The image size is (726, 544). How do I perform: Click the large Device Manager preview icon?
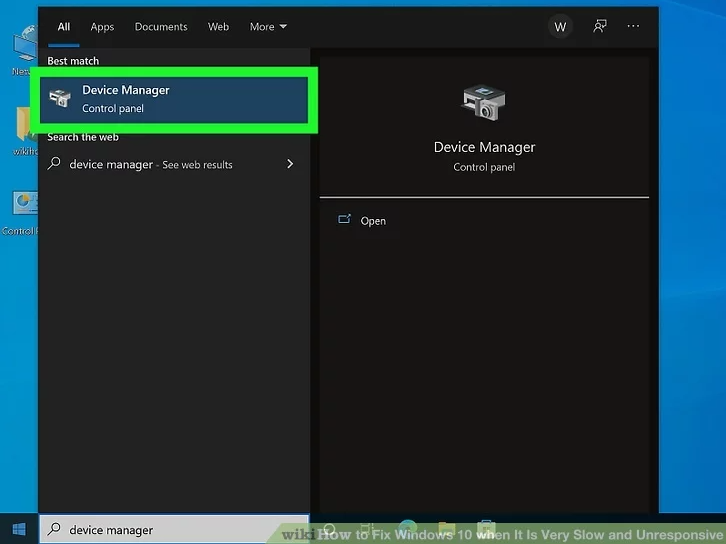[484, 104]
